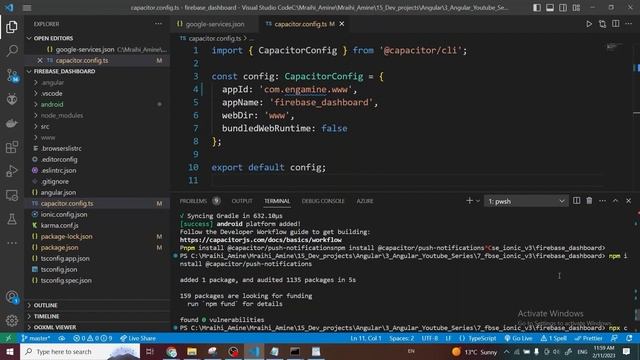
Task: Click the Windows taskbar search box
Action: click(80, 351)
